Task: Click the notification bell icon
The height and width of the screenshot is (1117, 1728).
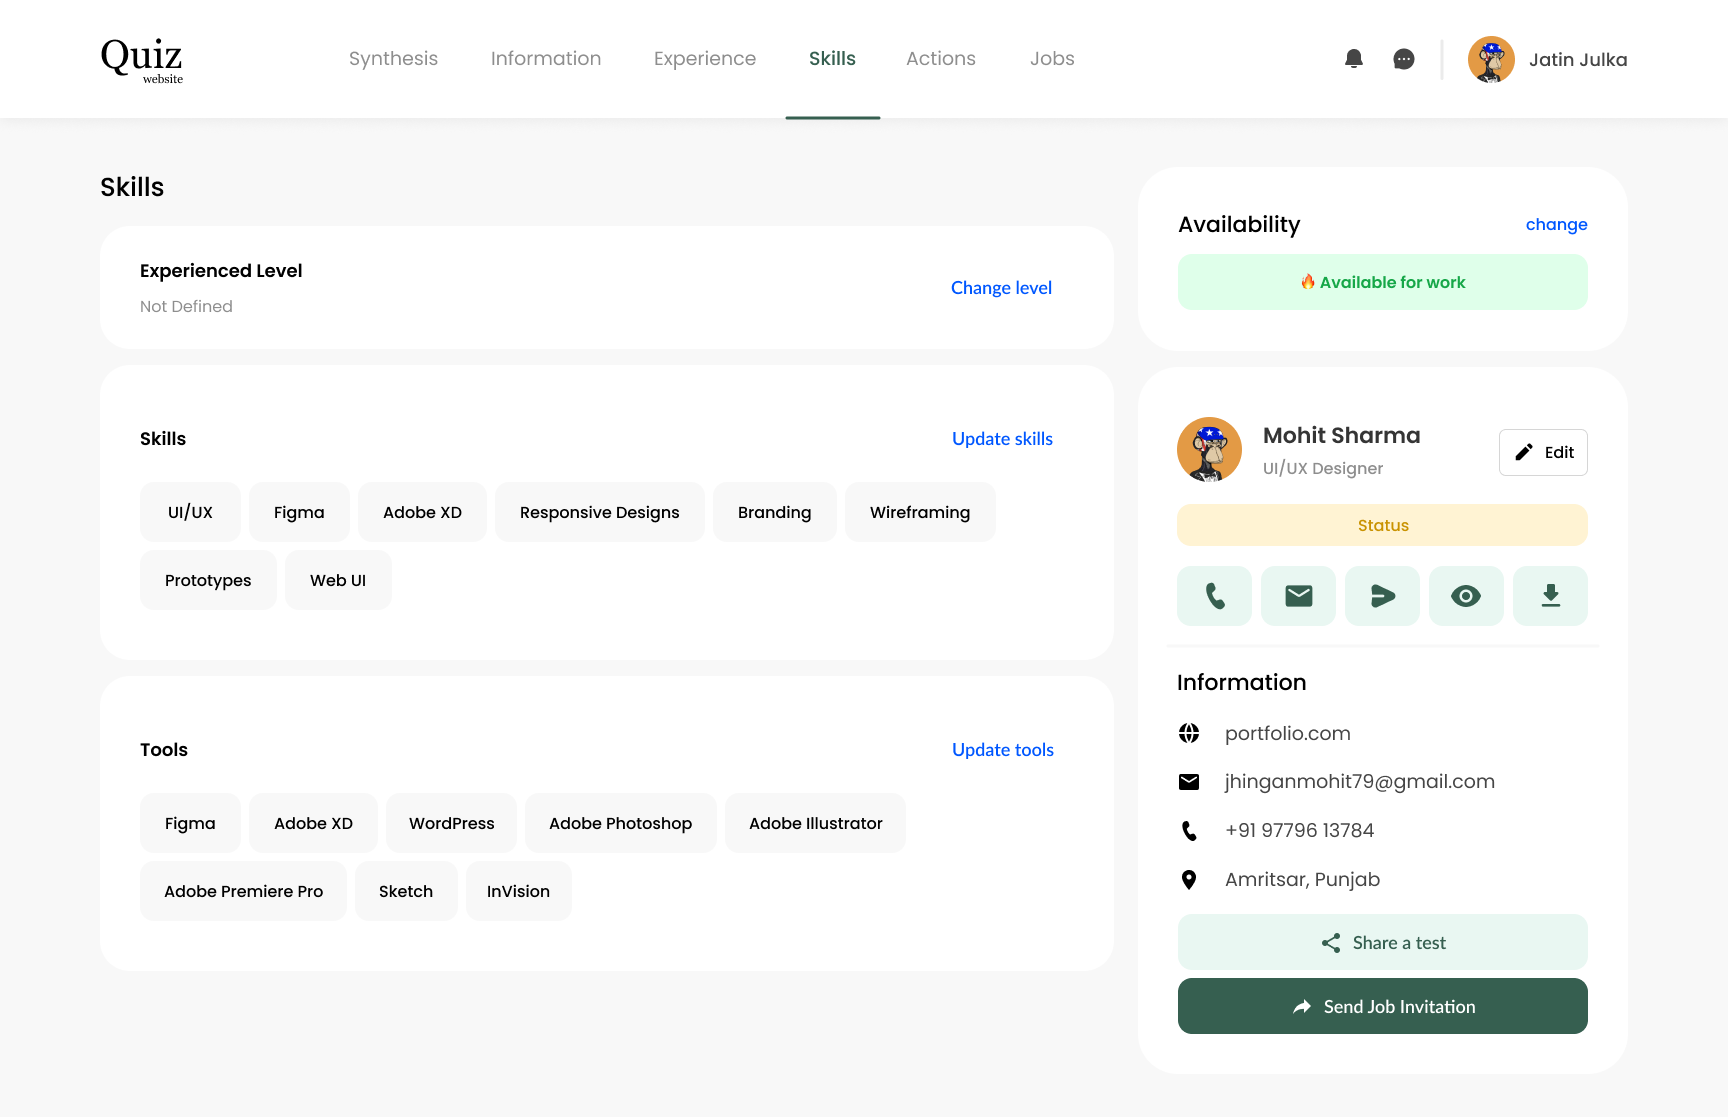Action: tap(1354, 59)
